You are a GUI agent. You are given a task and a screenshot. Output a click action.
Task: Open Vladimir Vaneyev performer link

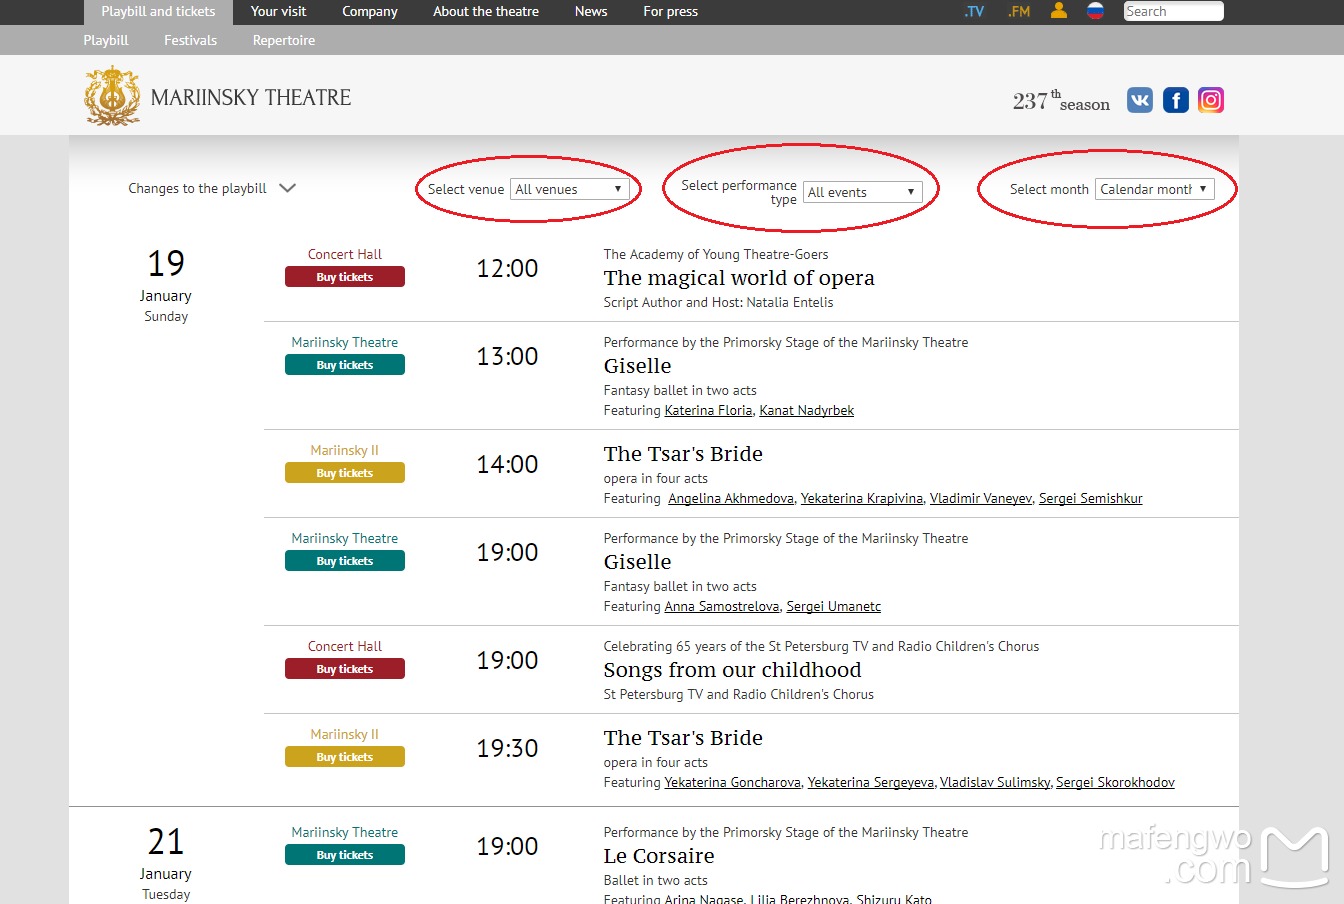(x=981, y=498)
